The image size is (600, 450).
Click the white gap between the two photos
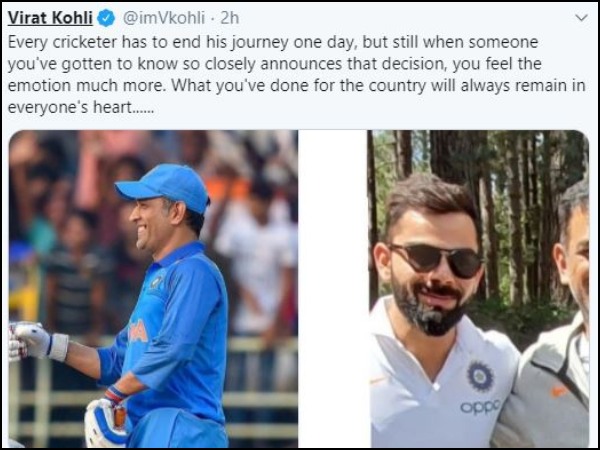pyautogui.click(x=333, y=289)
